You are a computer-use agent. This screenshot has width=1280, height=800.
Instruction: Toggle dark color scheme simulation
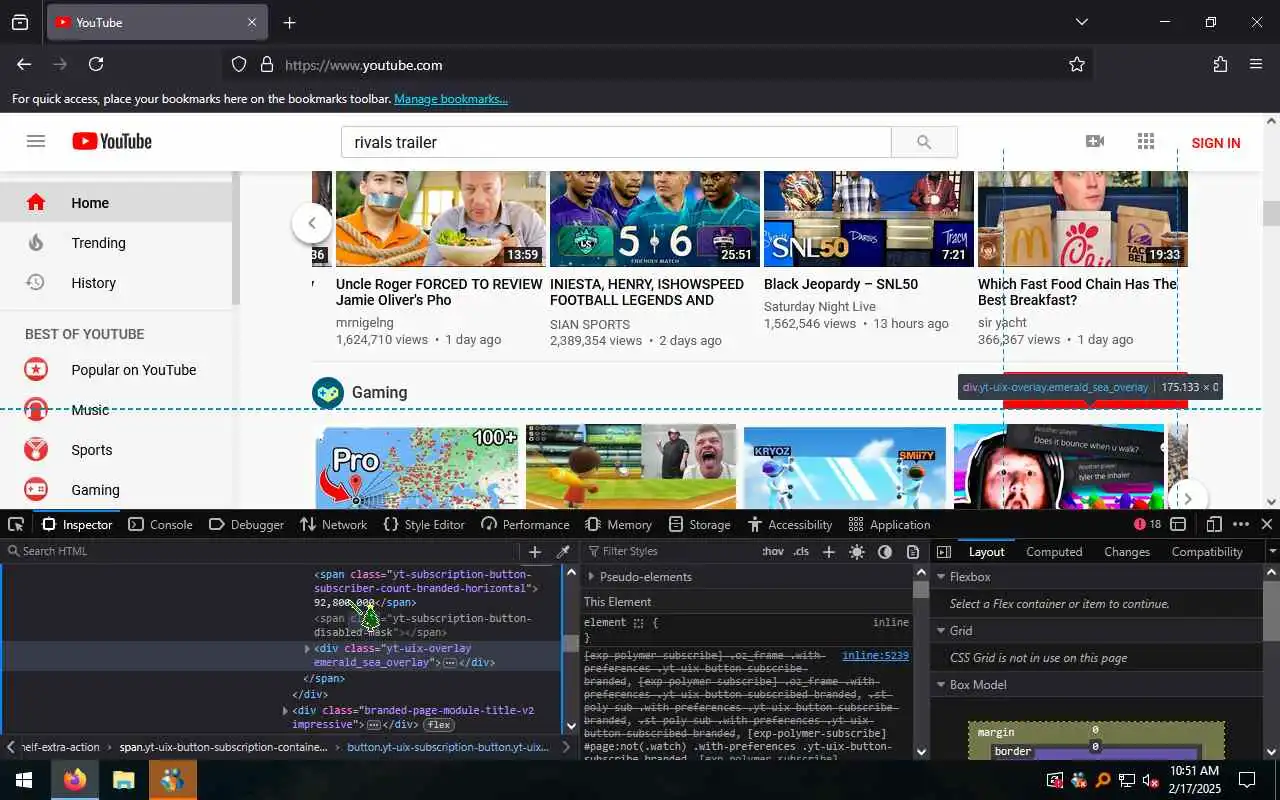click(885, 552)
